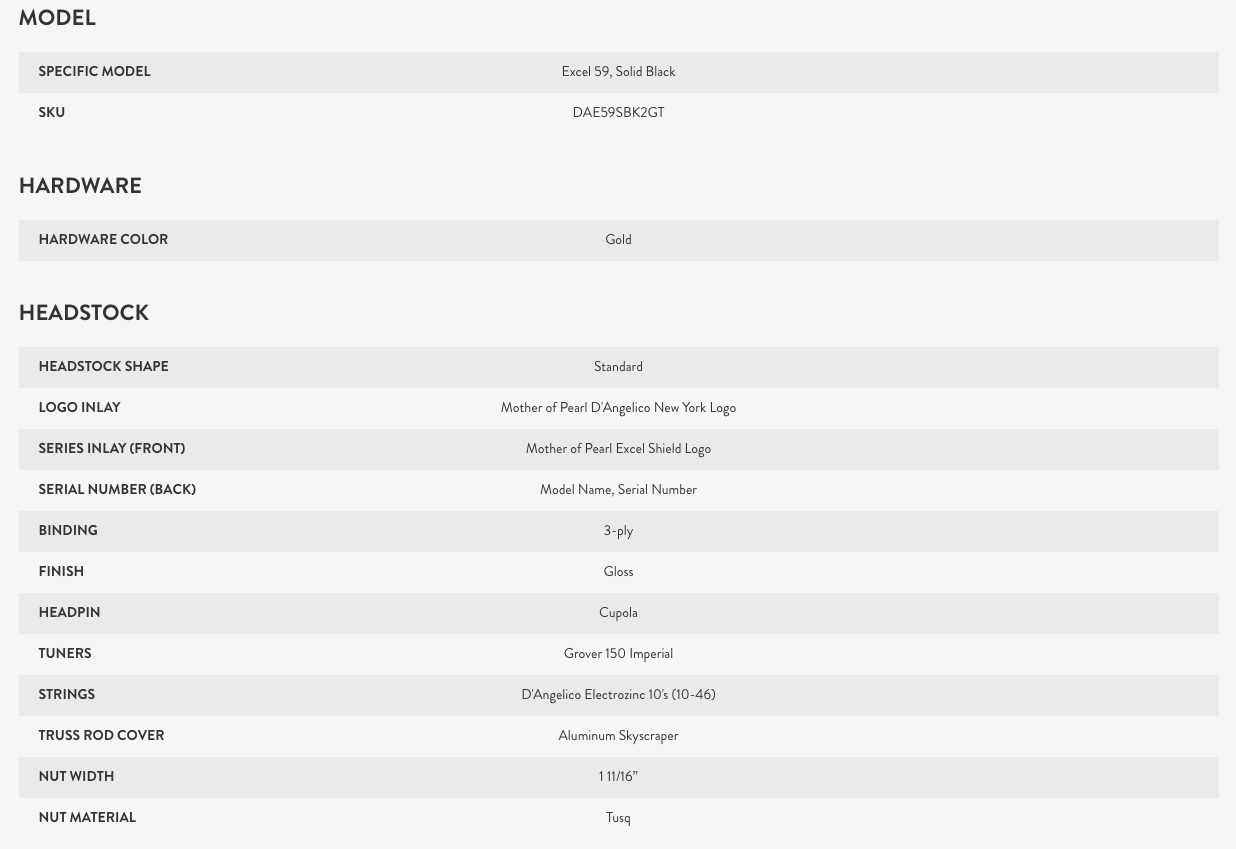Screen dimensions: 1236x849
Task: Click the Mother of Pearl Excel Shield Logo text
Action: tap(618, 449)
